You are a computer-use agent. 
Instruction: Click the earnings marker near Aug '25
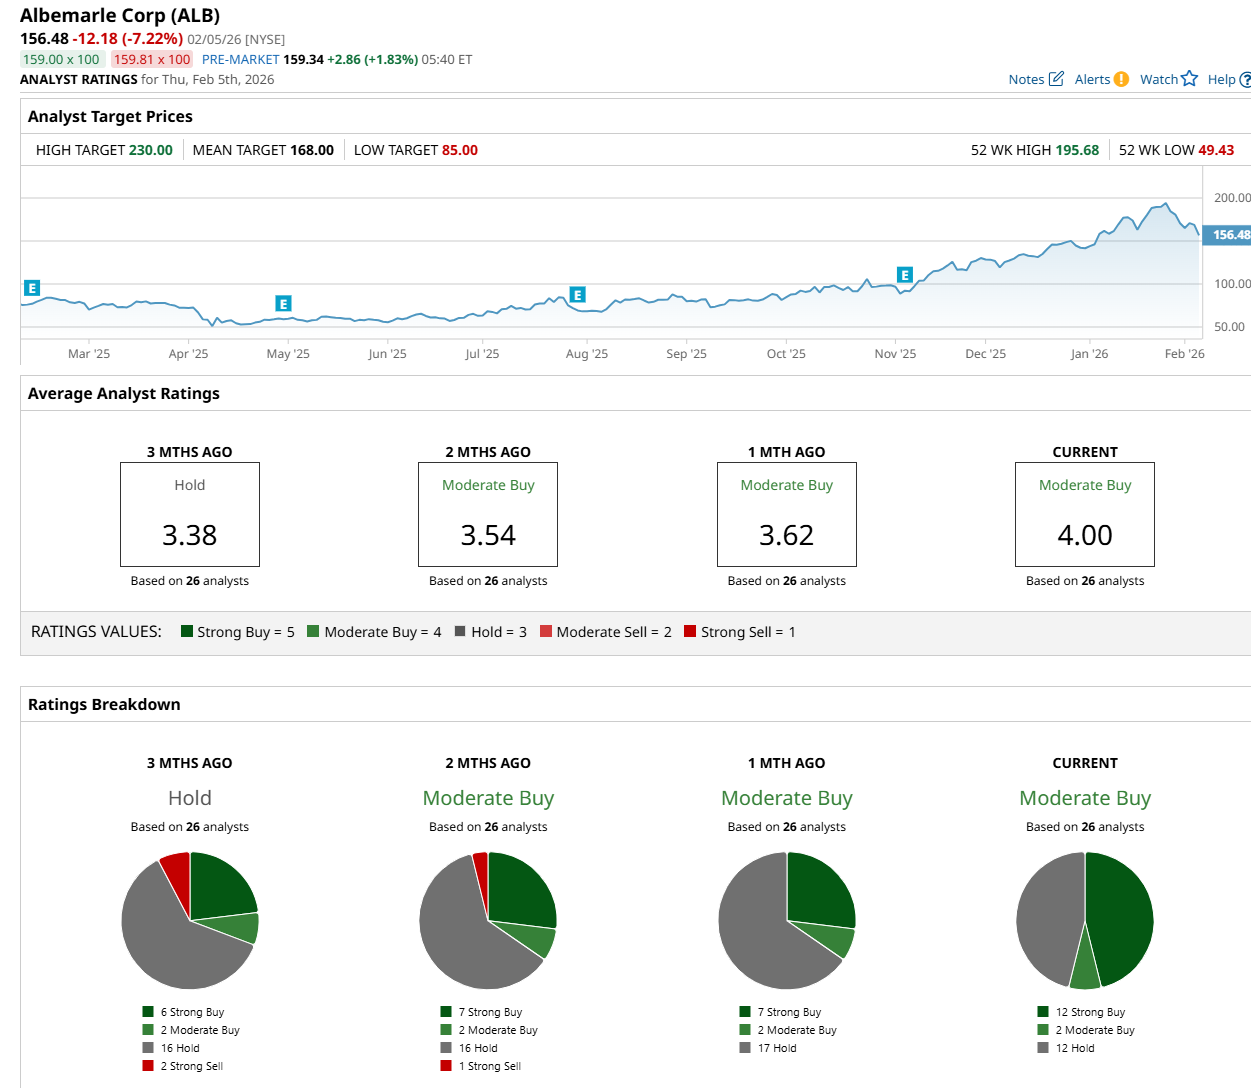point(577,295)
